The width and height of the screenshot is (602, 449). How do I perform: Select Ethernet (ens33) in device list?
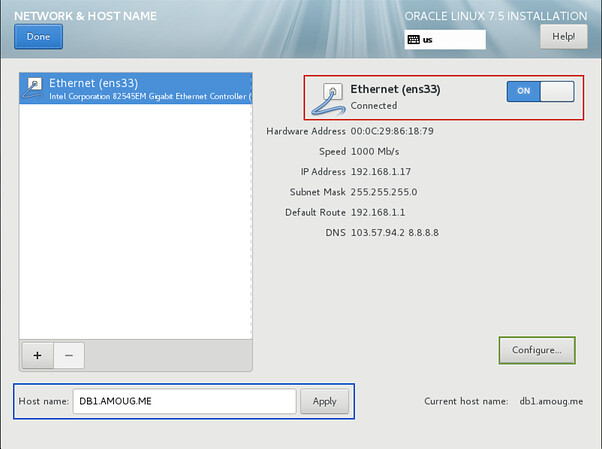pos(136,89)
